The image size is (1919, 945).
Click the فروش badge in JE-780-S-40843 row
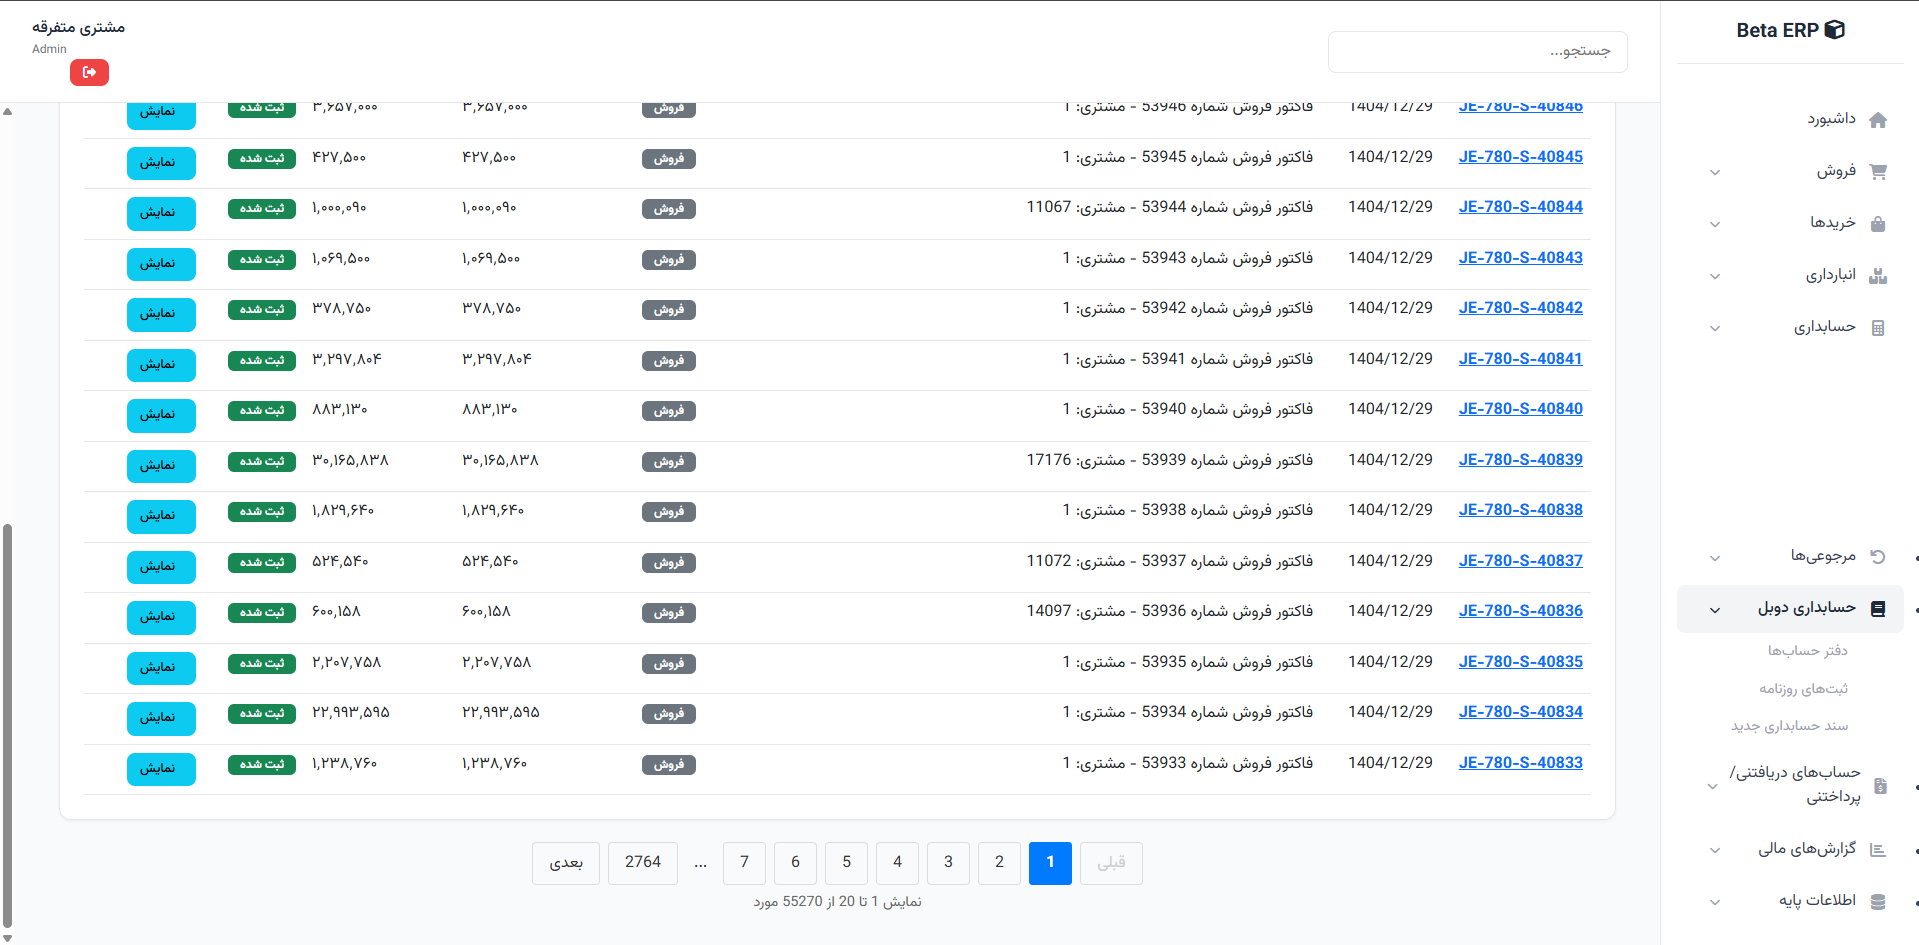(x=669, y=260)
